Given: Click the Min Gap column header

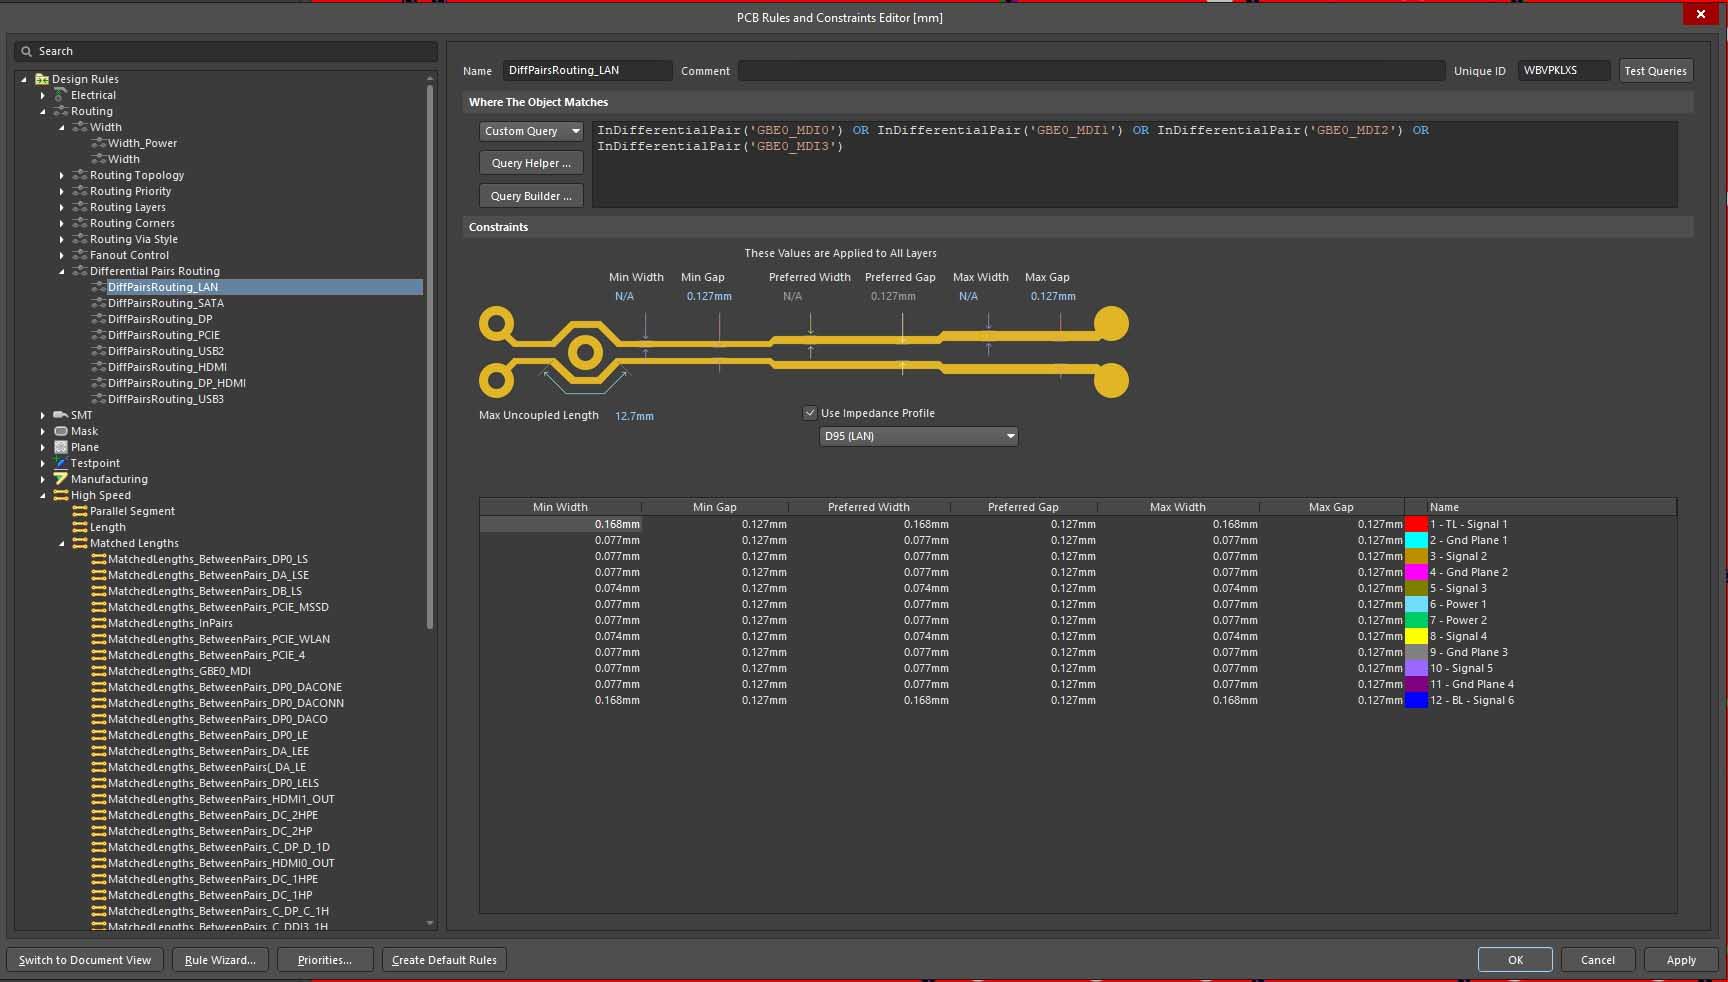Looking at the screenshot, I should point(714,507).
